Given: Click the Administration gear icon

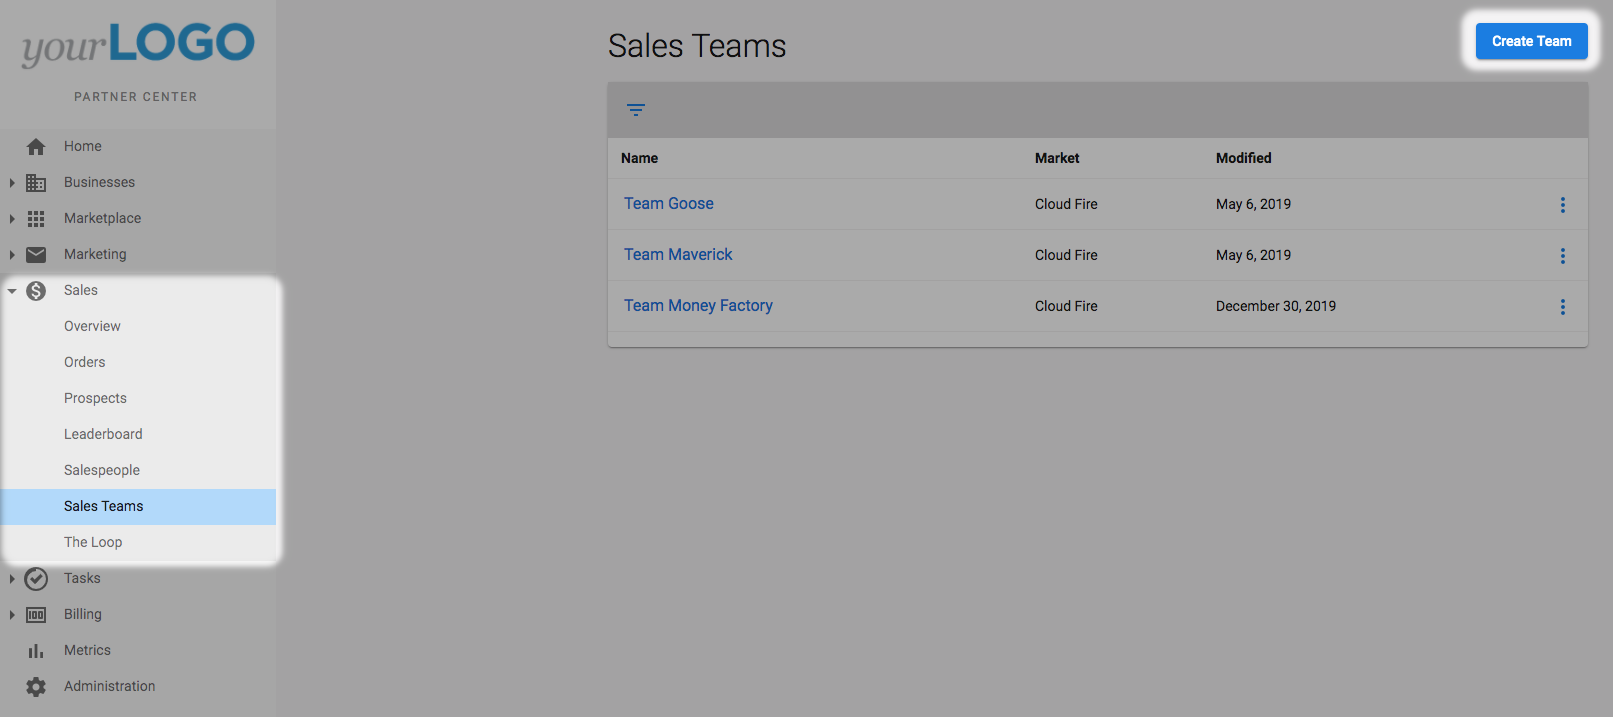Looking at the screenshot, I should (x=36, y=687).
